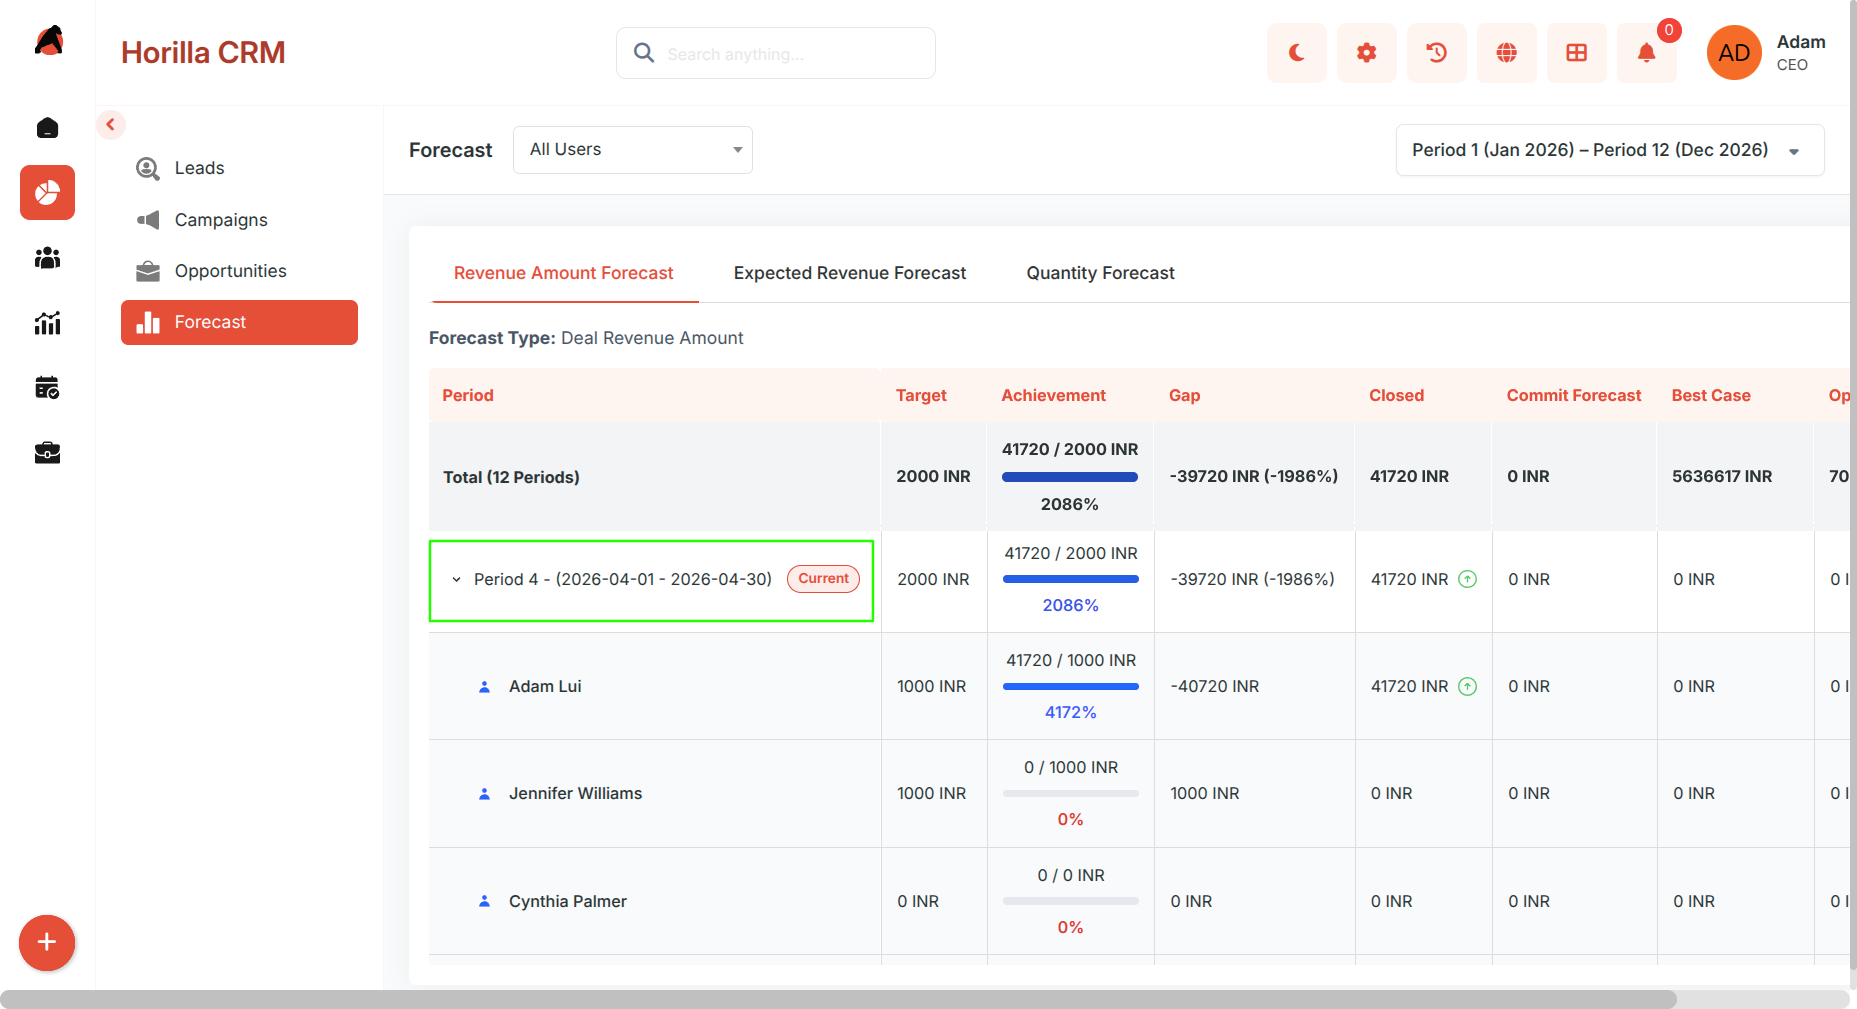Click Cynthia Palmer user row name

tap(567, 901)
